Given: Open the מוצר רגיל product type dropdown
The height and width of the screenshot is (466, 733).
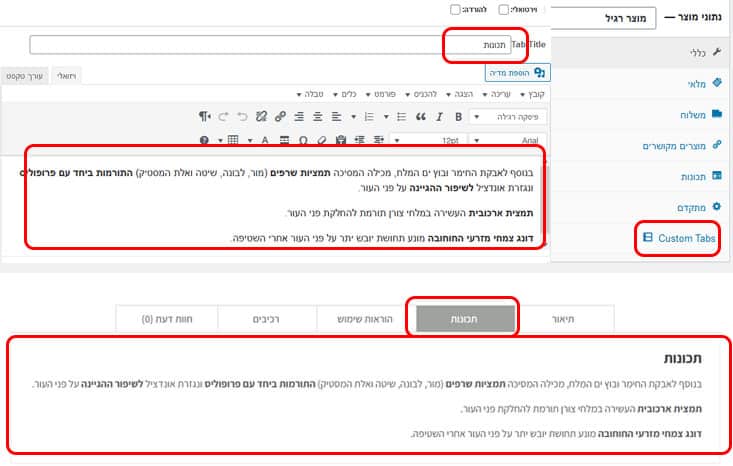Looking at the screenshot, I should (603, 18).
